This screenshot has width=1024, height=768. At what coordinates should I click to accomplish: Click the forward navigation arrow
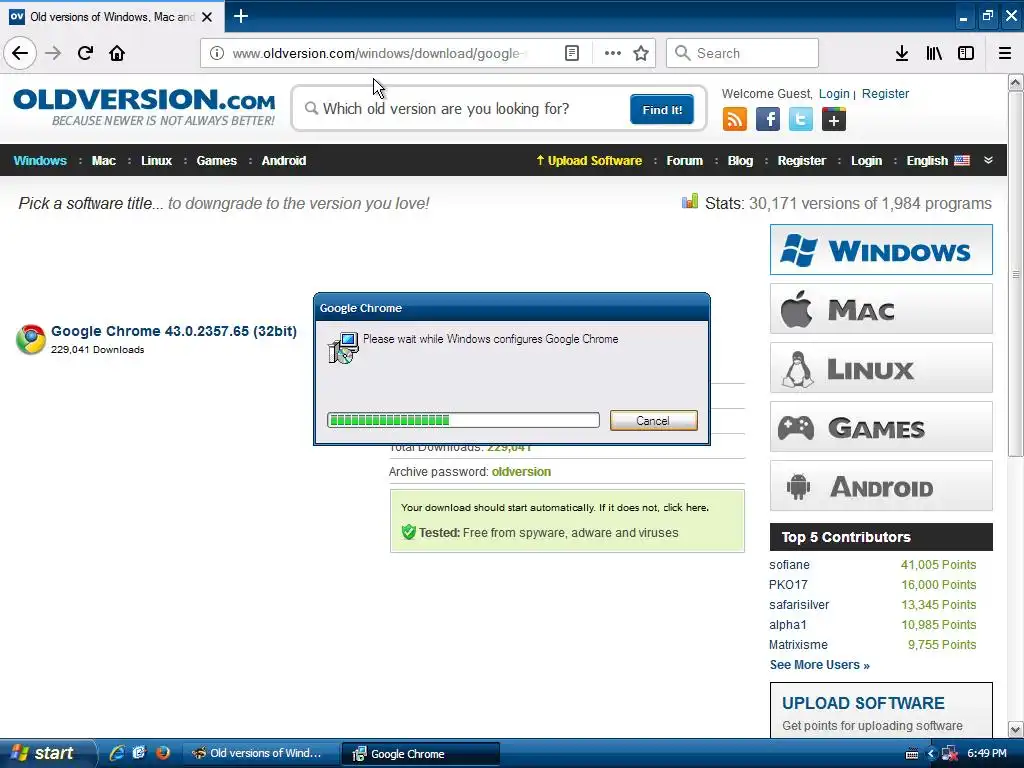53,53
